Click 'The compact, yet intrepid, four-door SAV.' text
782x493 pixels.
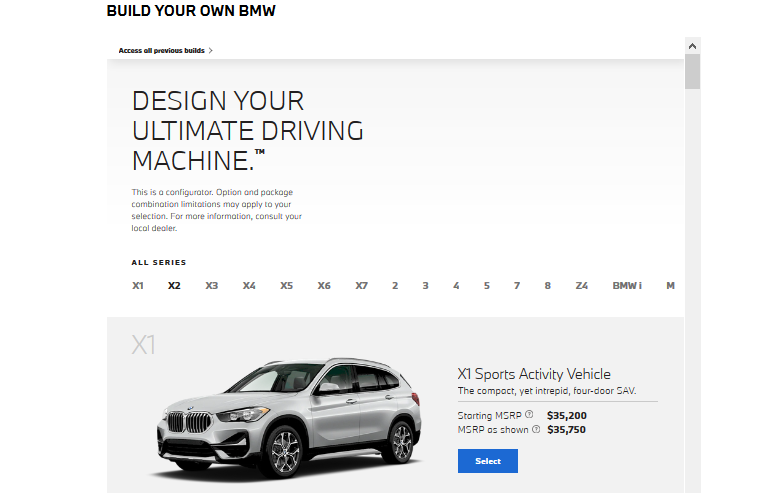[x=547, y=391]
